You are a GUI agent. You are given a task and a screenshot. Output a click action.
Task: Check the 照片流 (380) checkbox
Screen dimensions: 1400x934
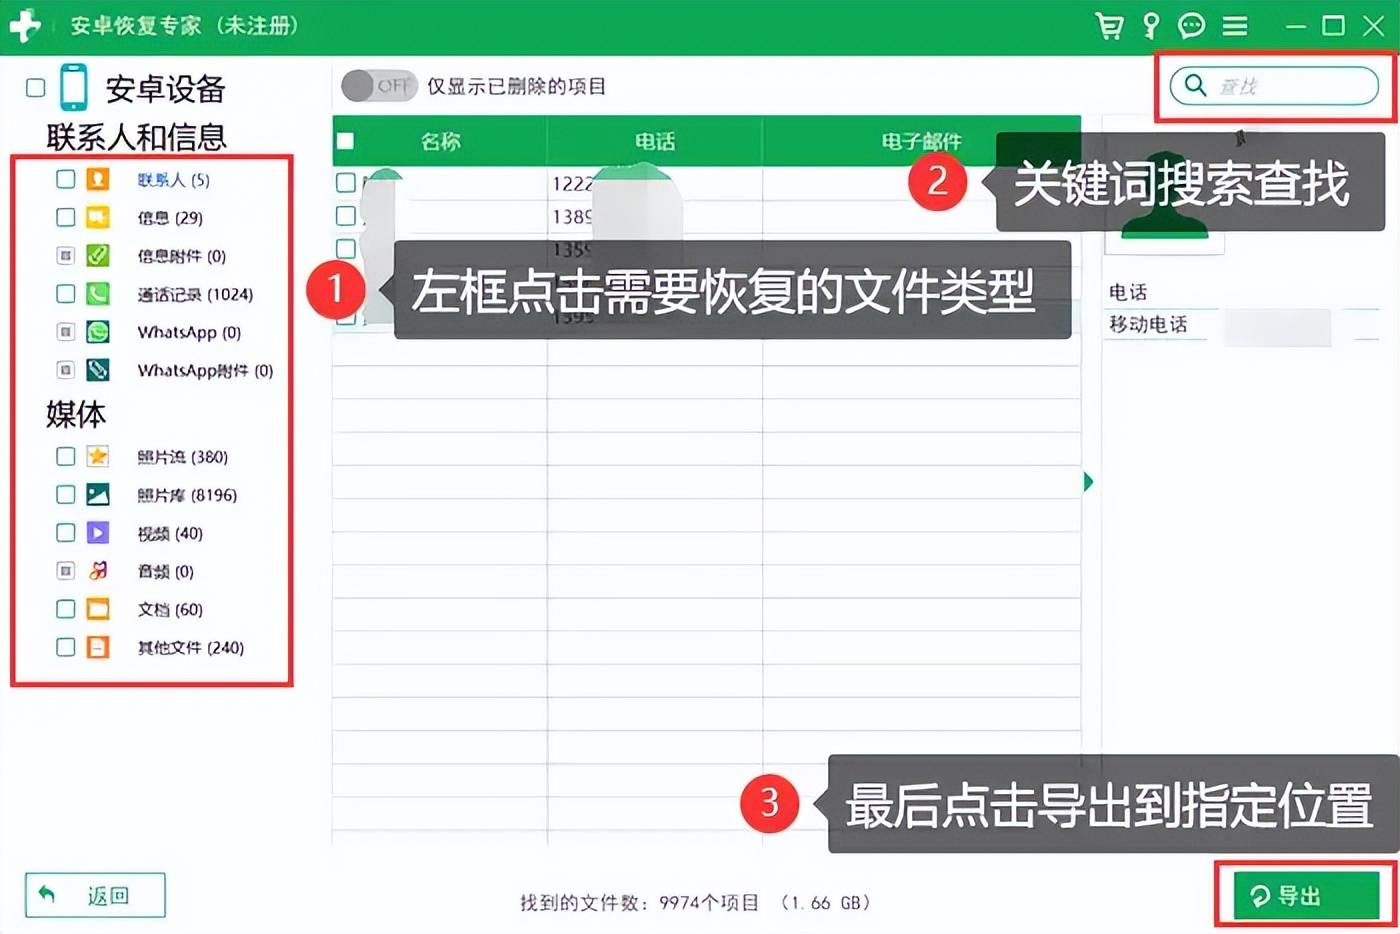[x=65, y=456]
